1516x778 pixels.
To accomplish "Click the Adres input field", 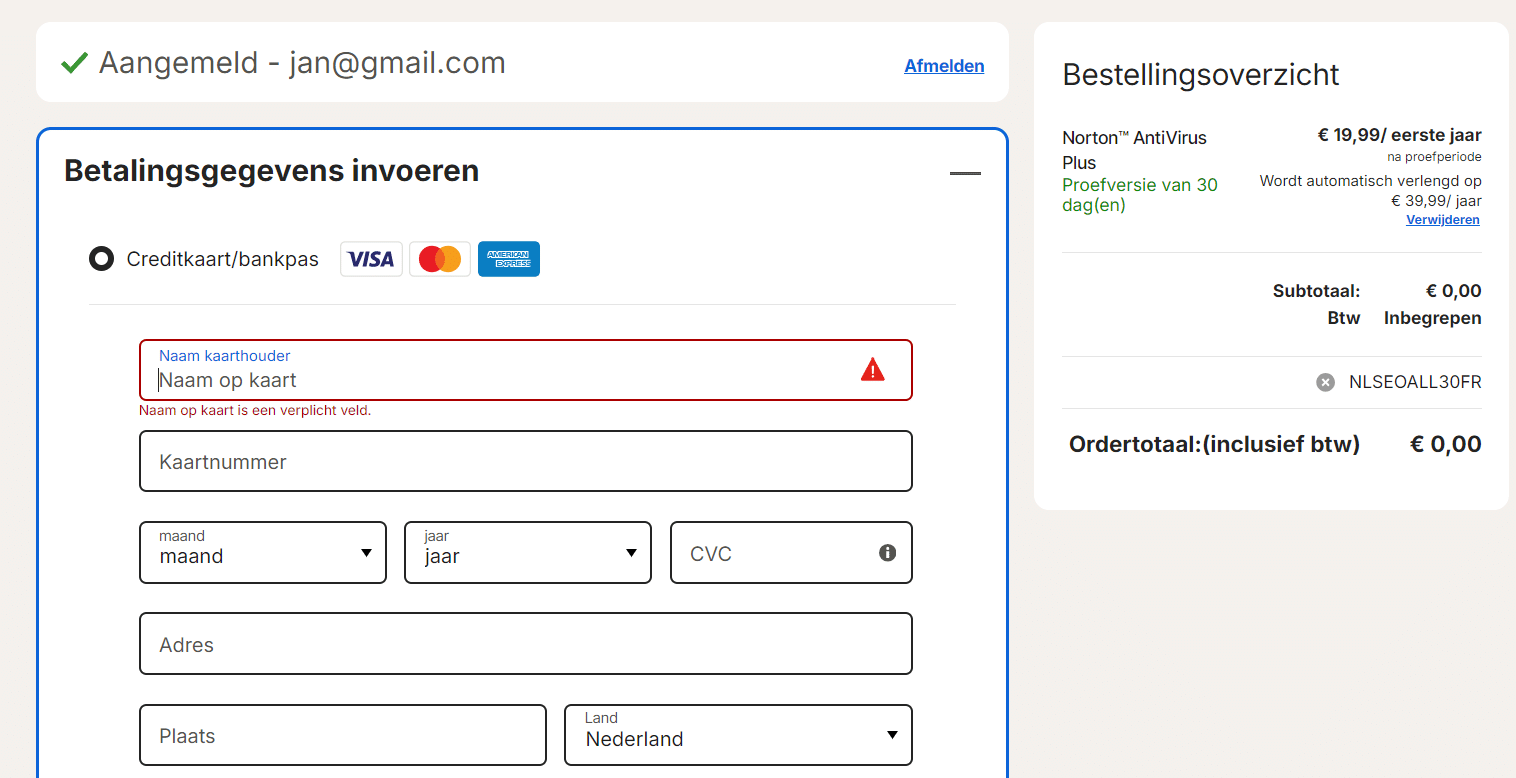I will [526, 644].
